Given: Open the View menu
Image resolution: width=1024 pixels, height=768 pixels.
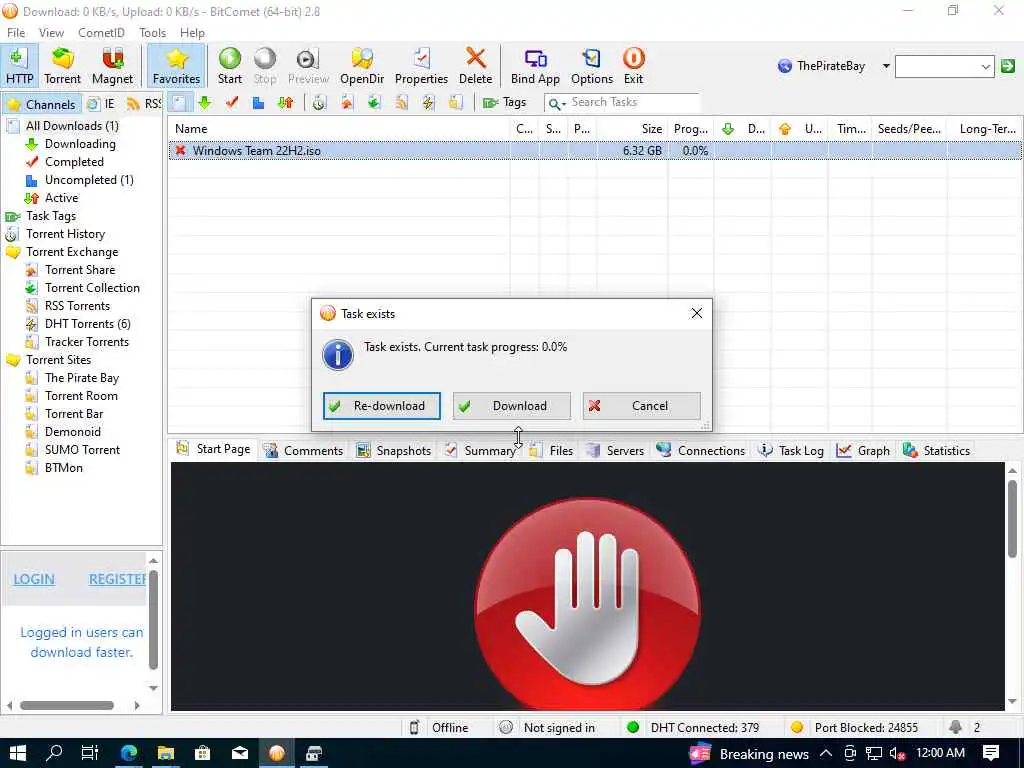Looking at the screenshot, I should click(x=51, y=33).
